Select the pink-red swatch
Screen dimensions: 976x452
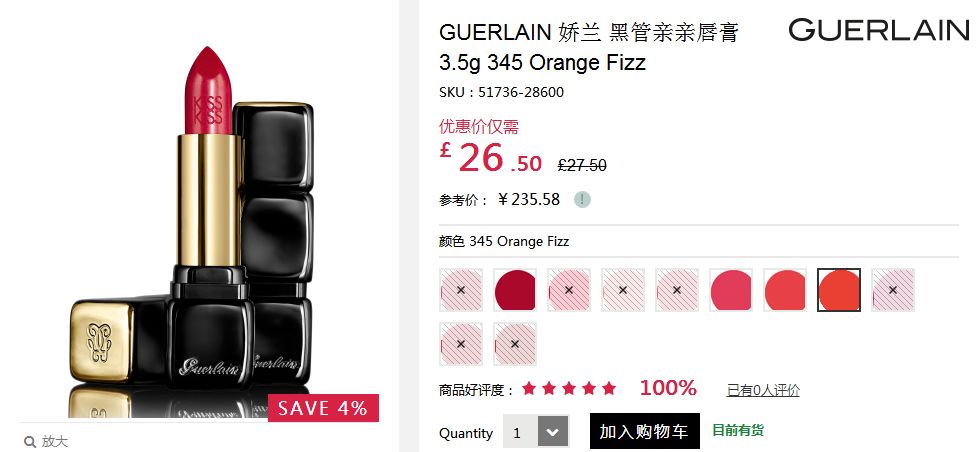click(731, 290)
